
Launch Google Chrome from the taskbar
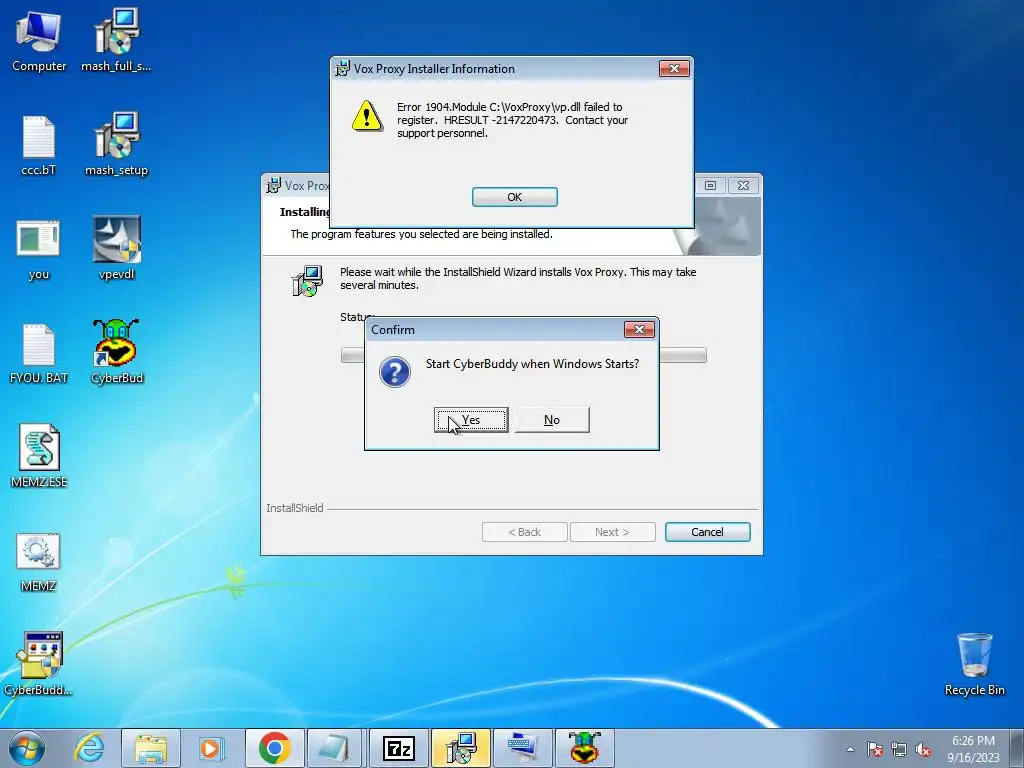[274, 748]
